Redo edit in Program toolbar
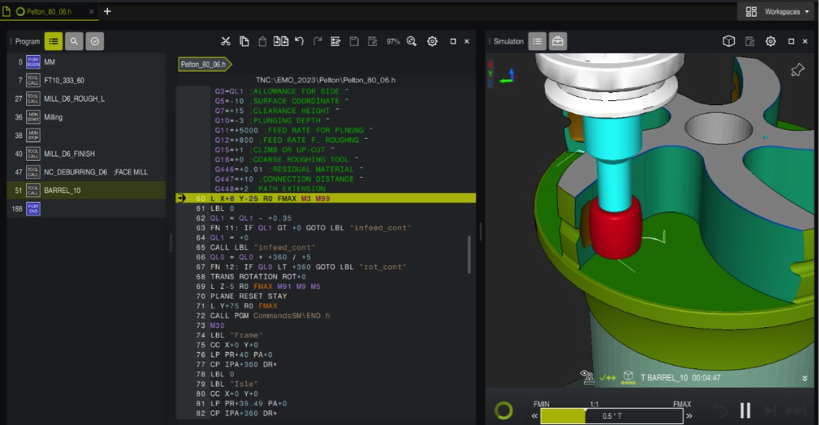Viewport: 819px width, 425px height. pyautogui.click(x=318, y=41)
